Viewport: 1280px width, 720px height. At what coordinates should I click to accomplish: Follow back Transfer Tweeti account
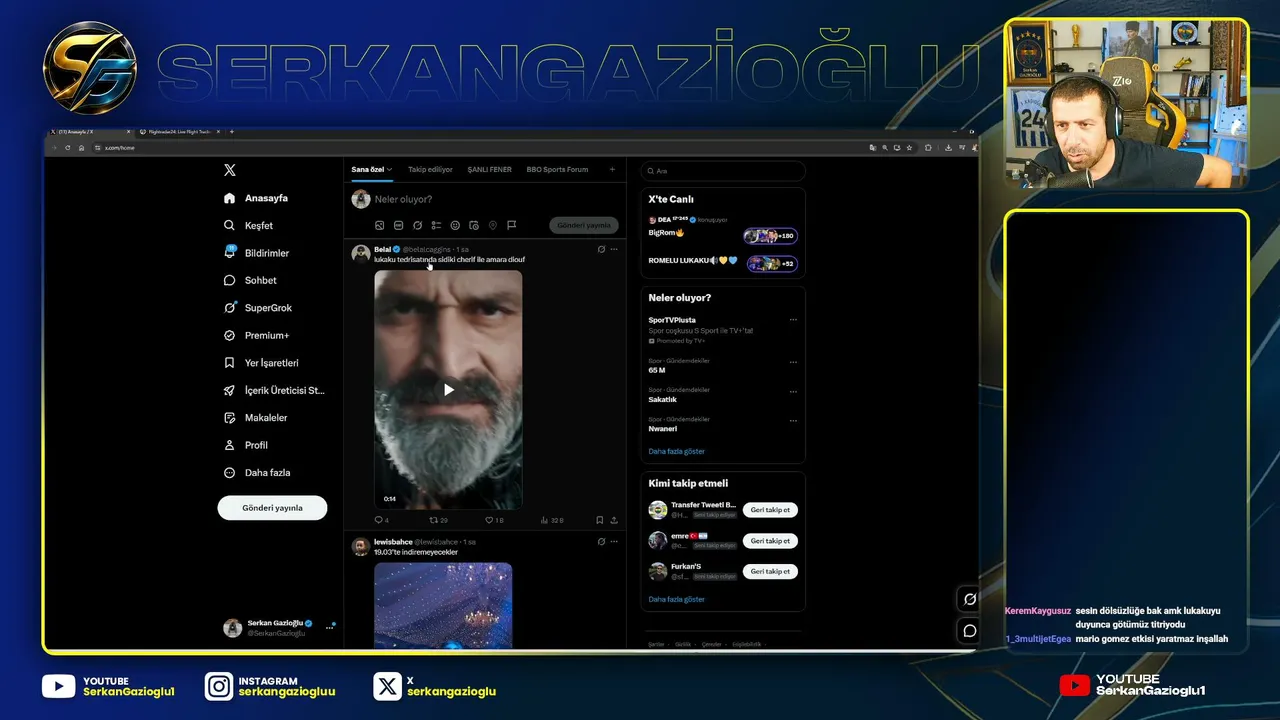[770, 510]
